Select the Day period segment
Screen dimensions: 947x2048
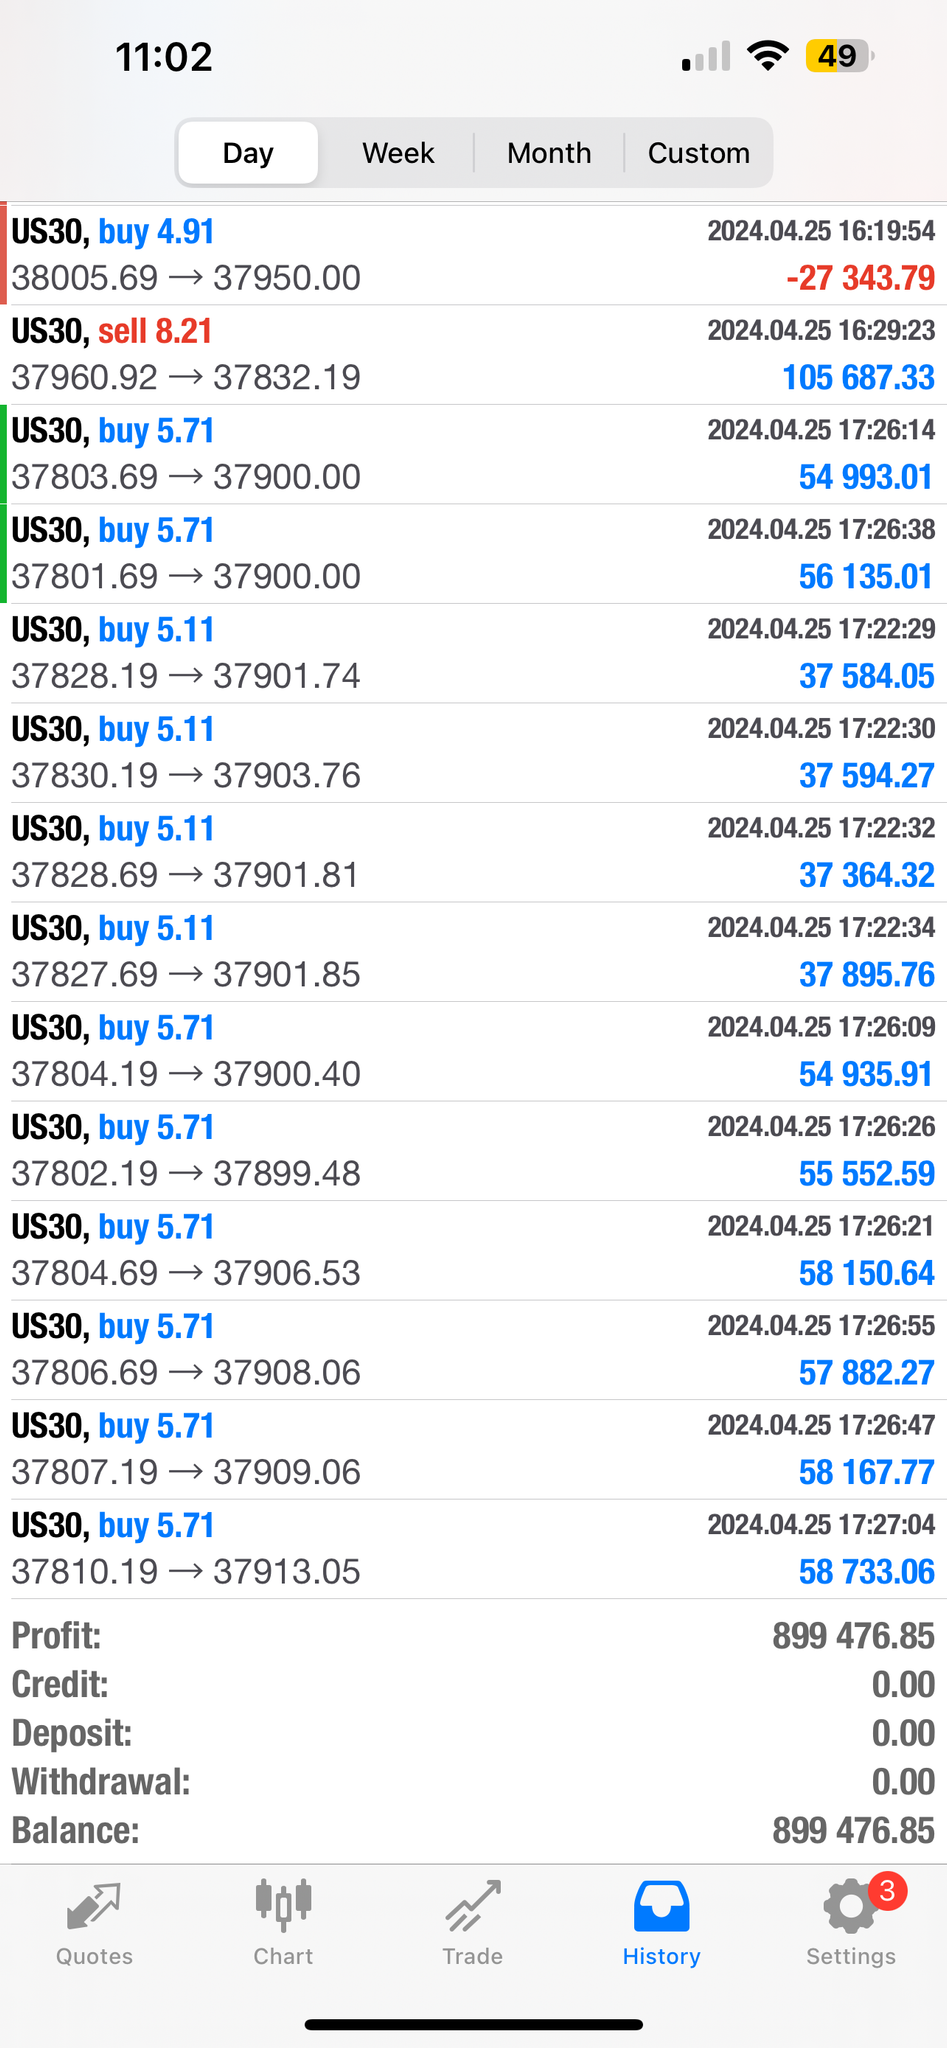tap(248, 153)
